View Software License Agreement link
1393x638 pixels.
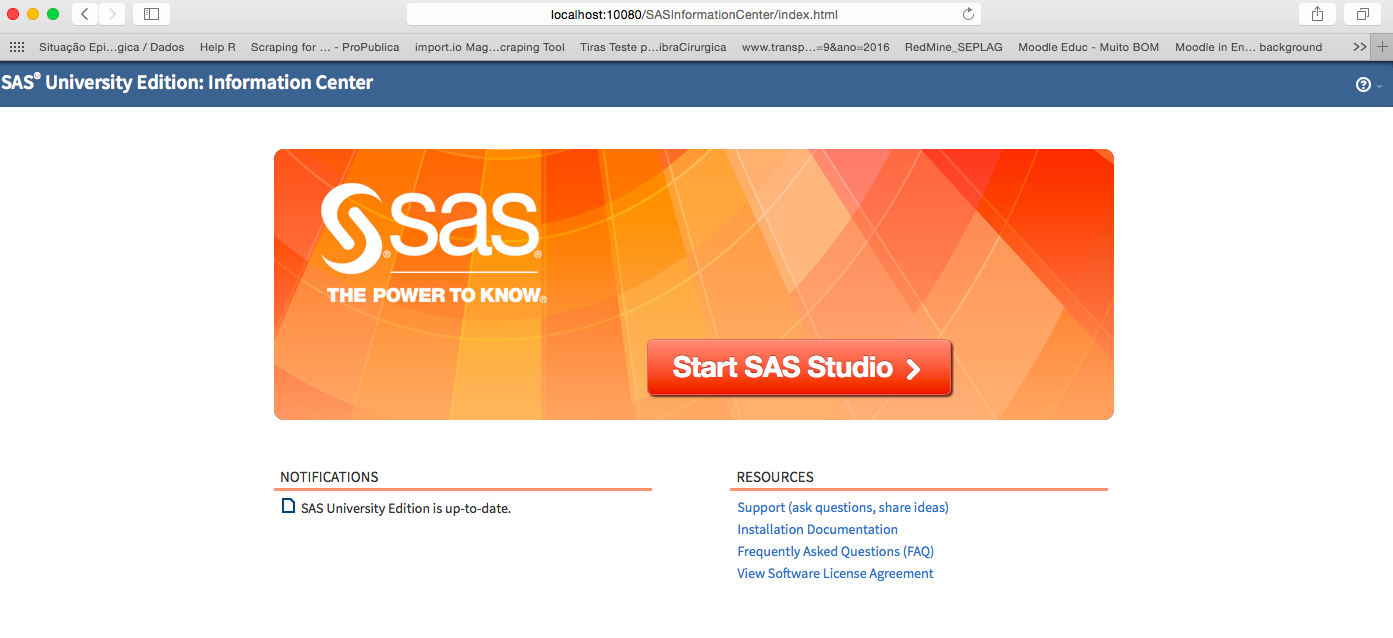click(x=835, y=573)
